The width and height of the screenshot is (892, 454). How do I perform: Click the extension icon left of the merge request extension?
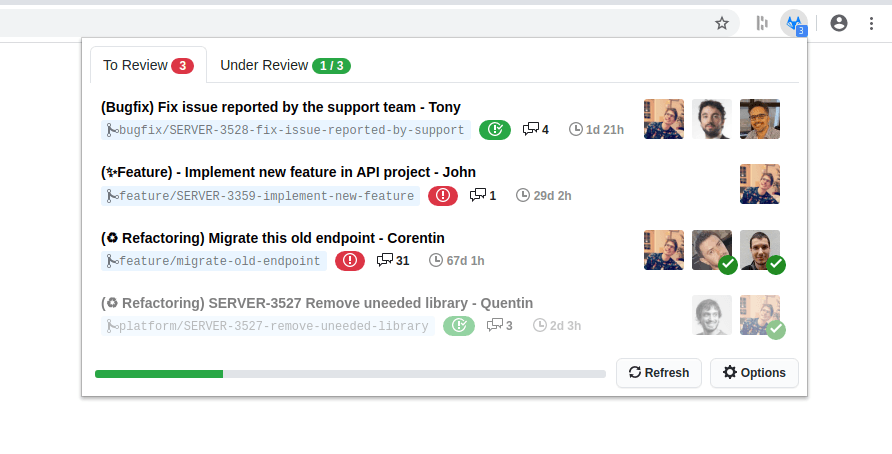(x=762, y=23)
